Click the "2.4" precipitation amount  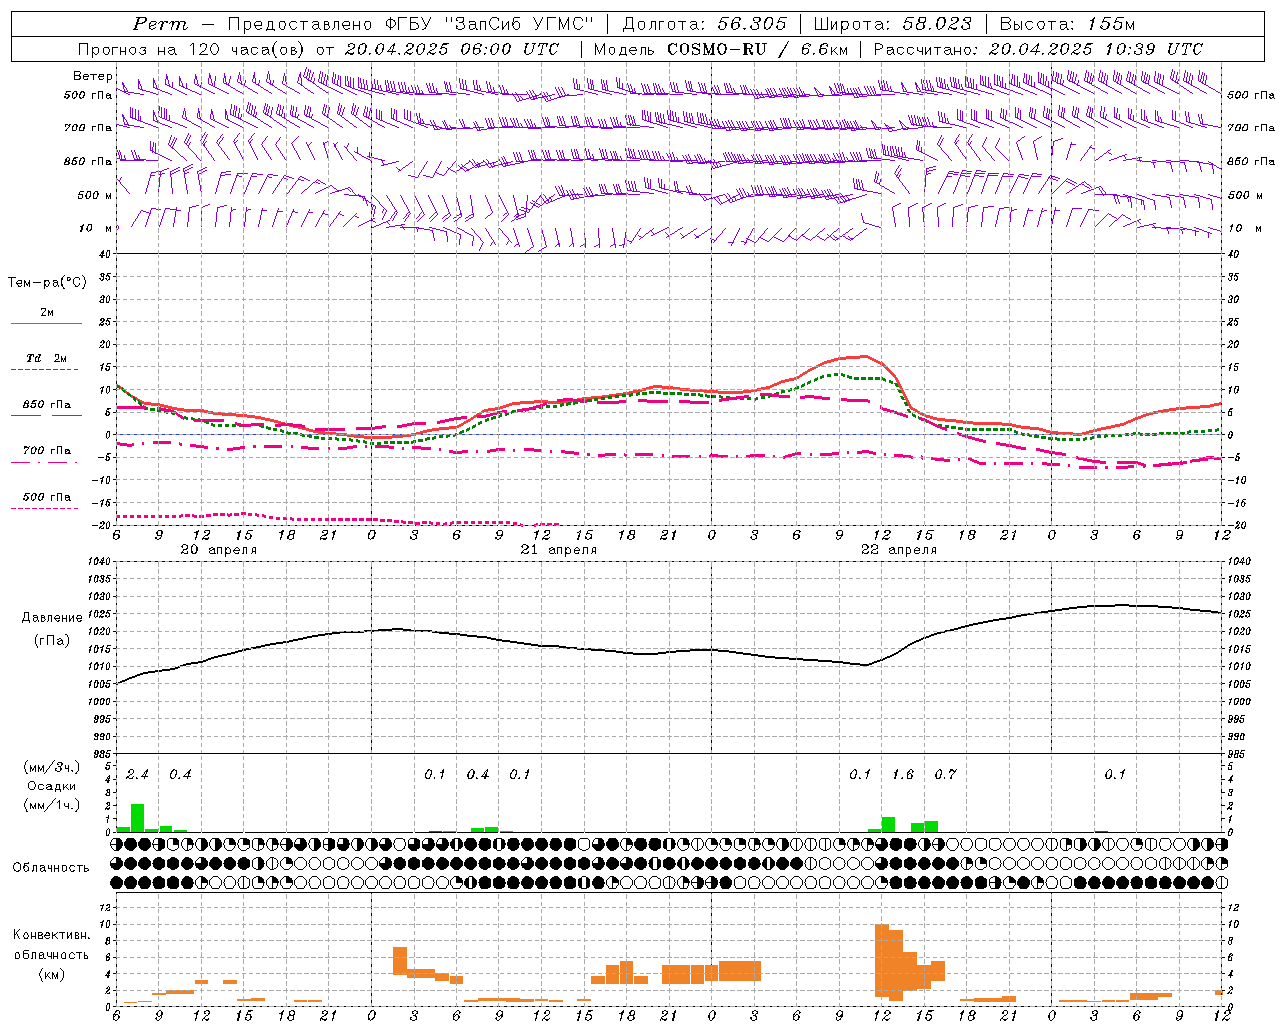(x=137, y=774)
